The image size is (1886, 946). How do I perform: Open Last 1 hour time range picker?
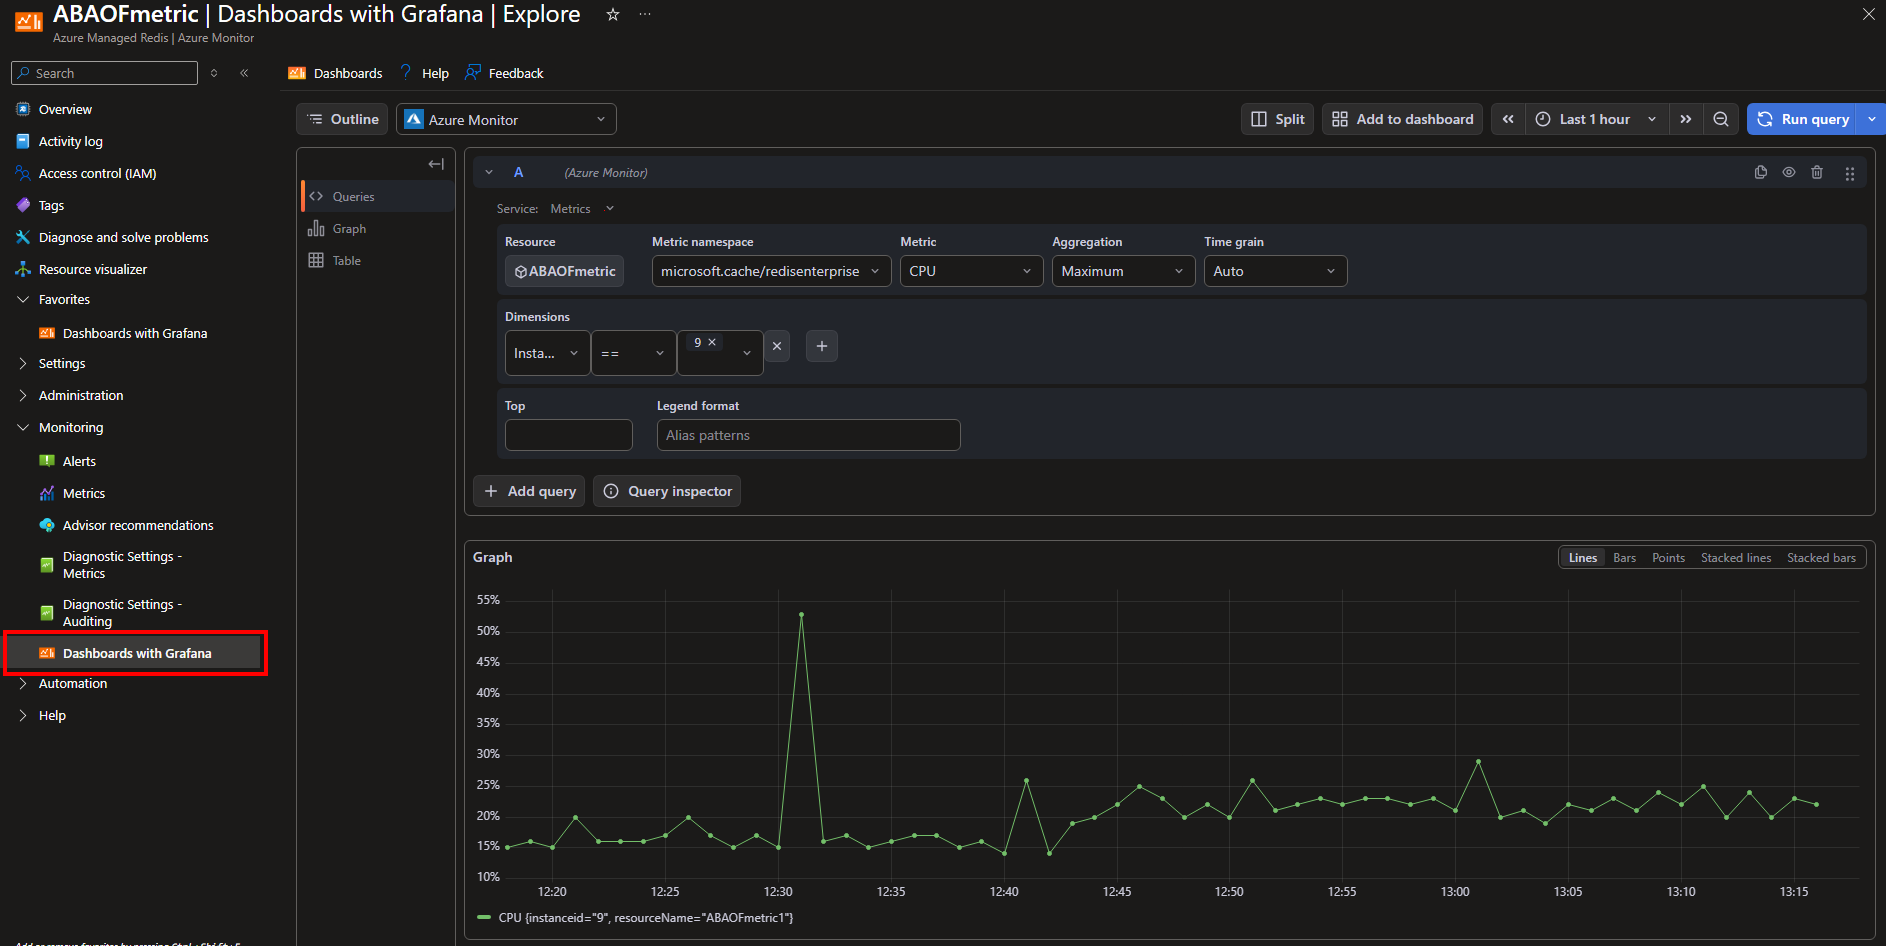pyautogui.click(x=1596, y=119)
